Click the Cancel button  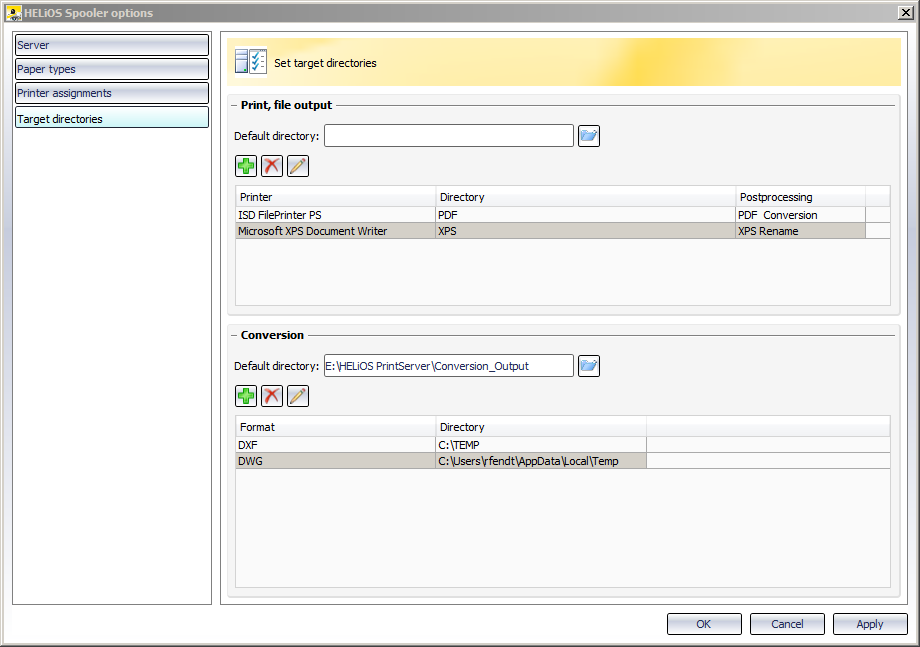(x=787, y=624)
